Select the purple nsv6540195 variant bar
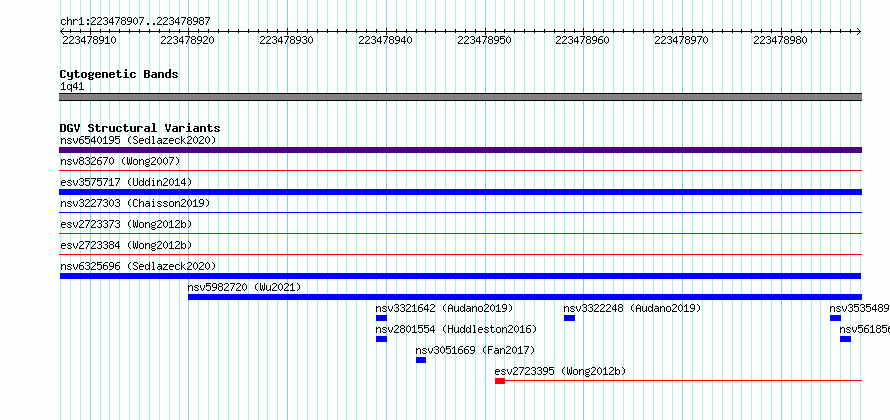The width and height of the screenshot is (890, 420). tap(460, 150)
